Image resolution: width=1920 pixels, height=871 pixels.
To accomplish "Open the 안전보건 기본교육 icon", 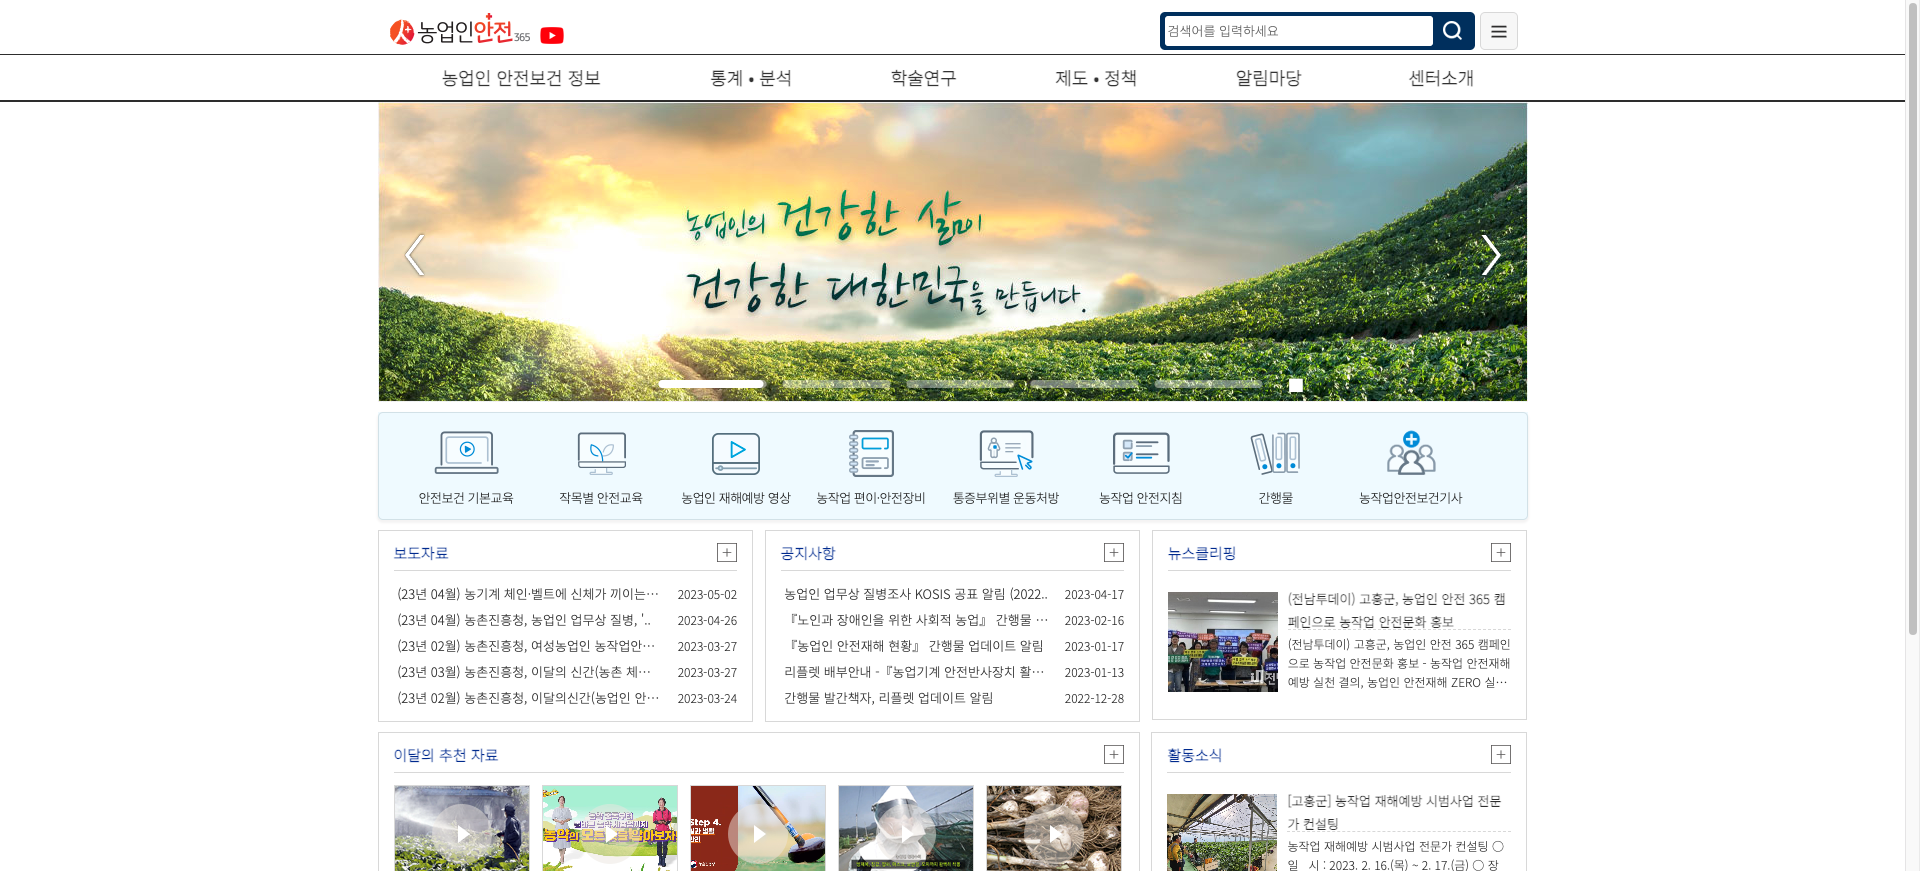I will click(466, 454).
